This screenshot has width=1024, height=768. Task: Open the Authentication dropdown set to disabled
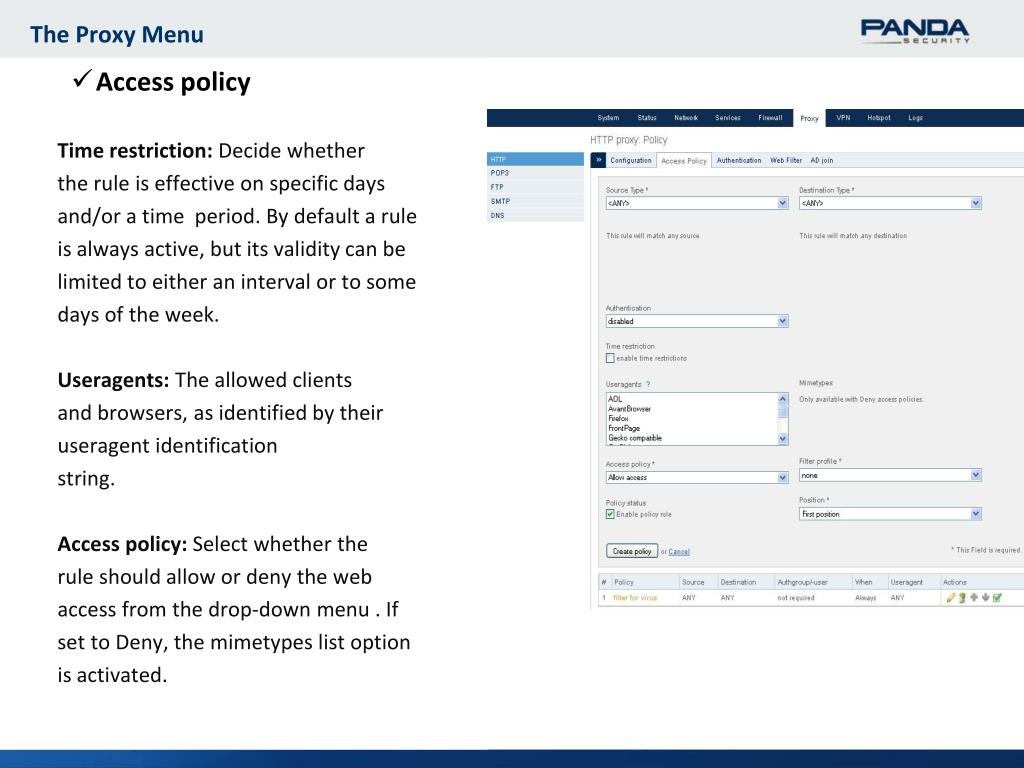click(x=697, y=321)
